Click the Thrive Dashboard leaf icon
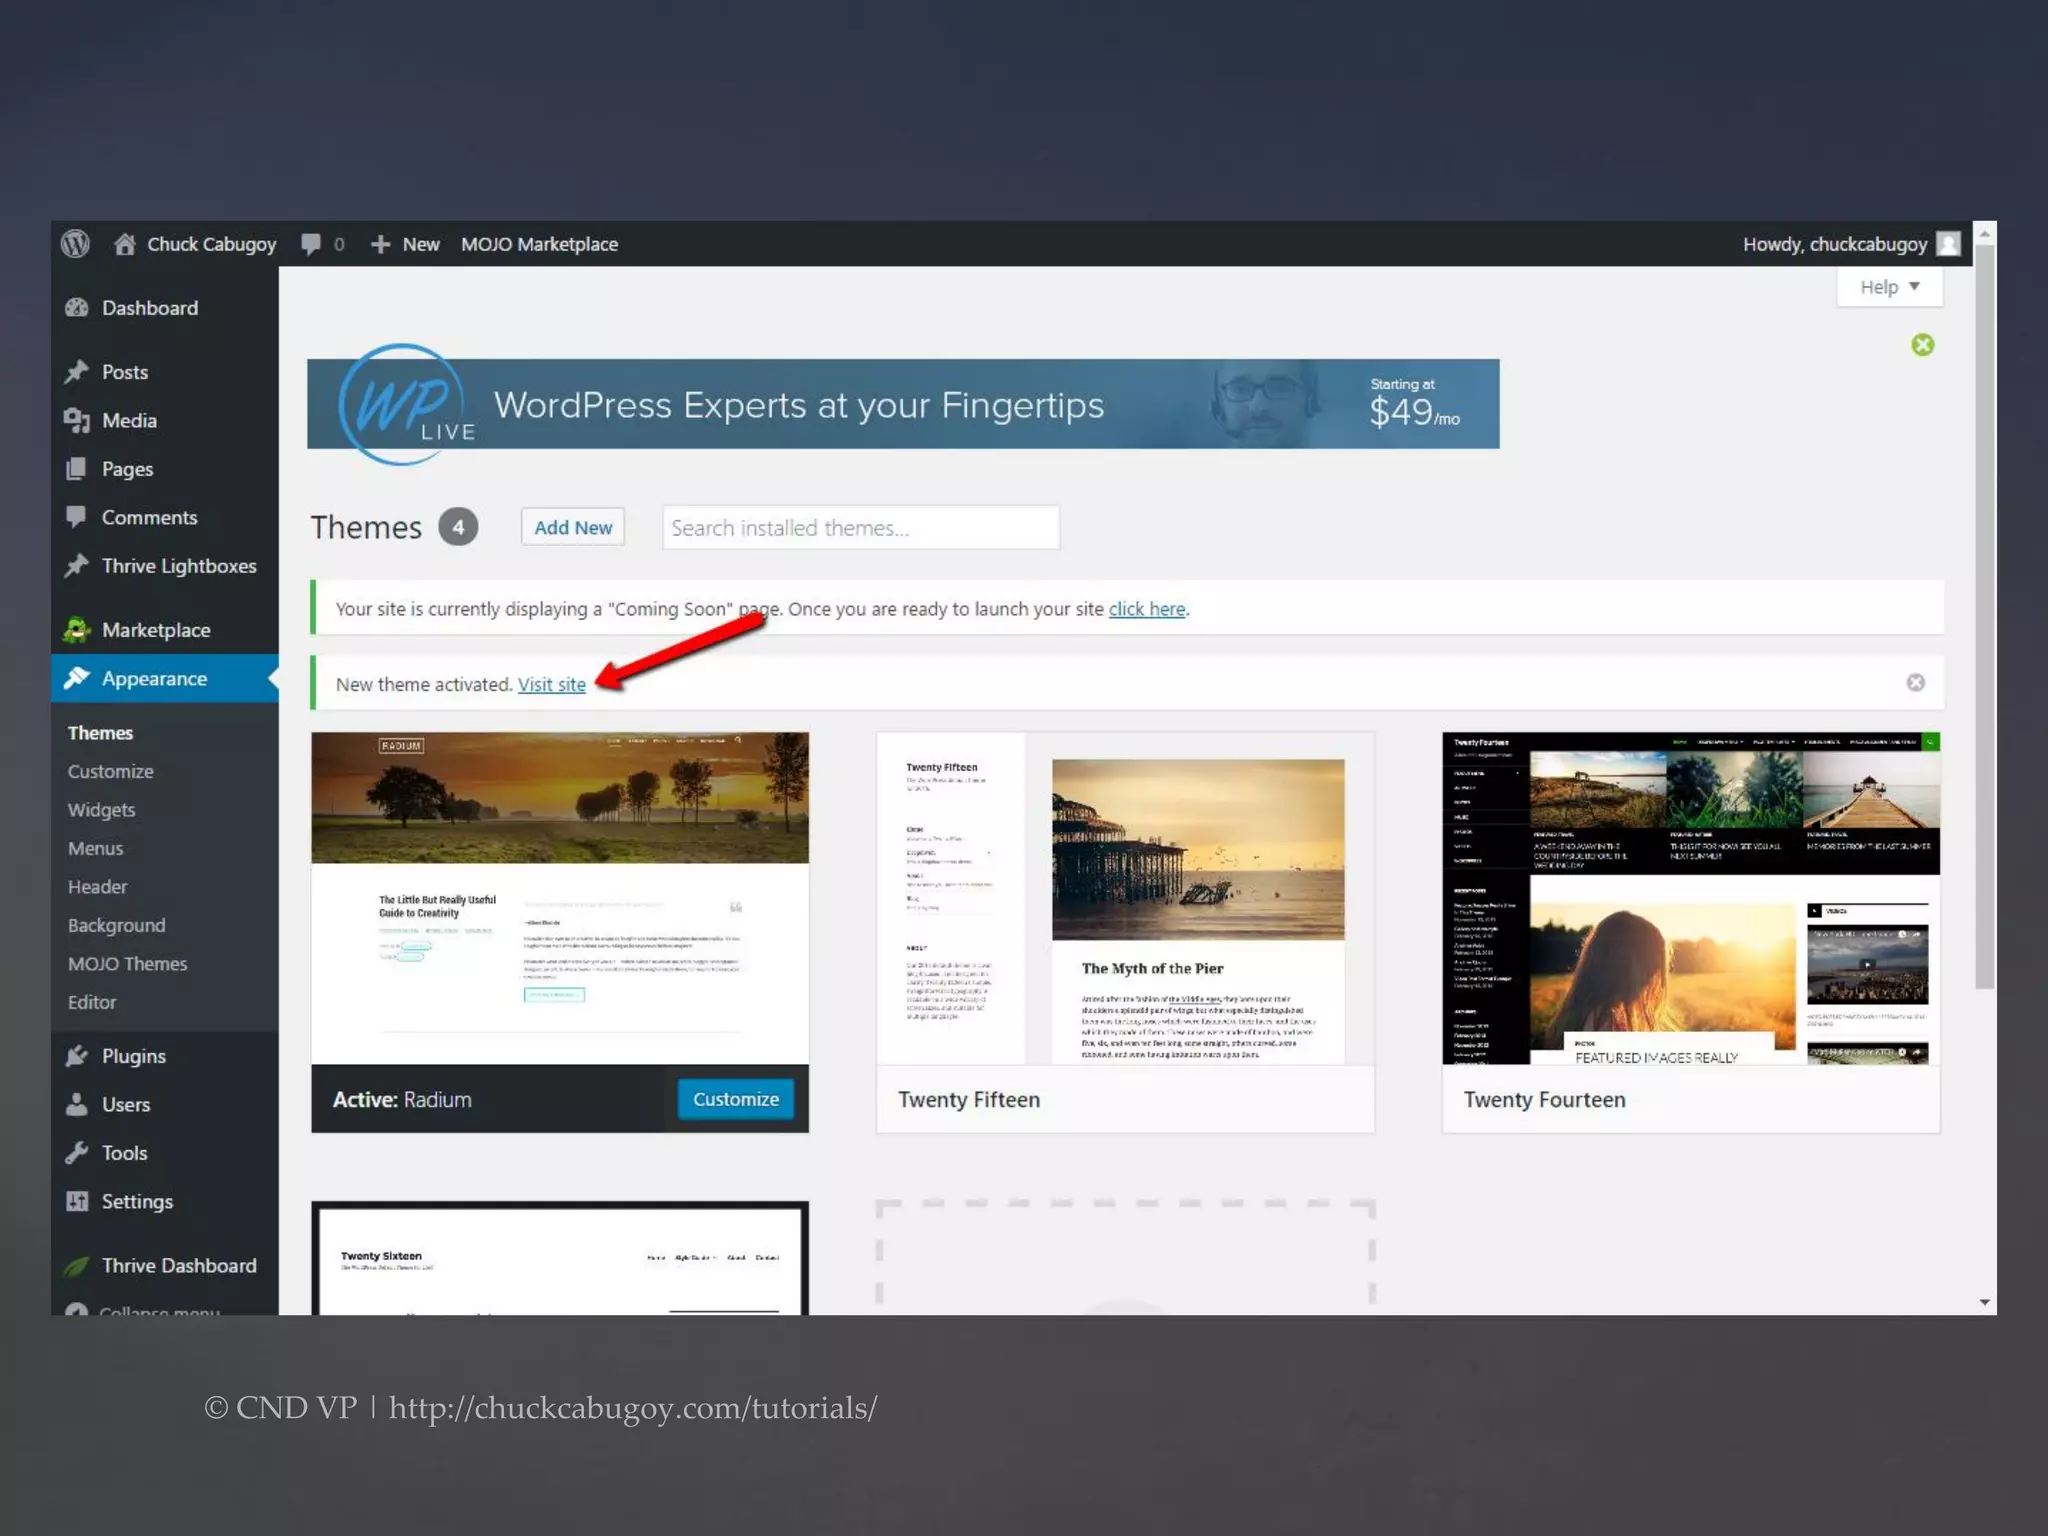Viewport: 2048px width, 1536px height. (x=77, y=1265)
